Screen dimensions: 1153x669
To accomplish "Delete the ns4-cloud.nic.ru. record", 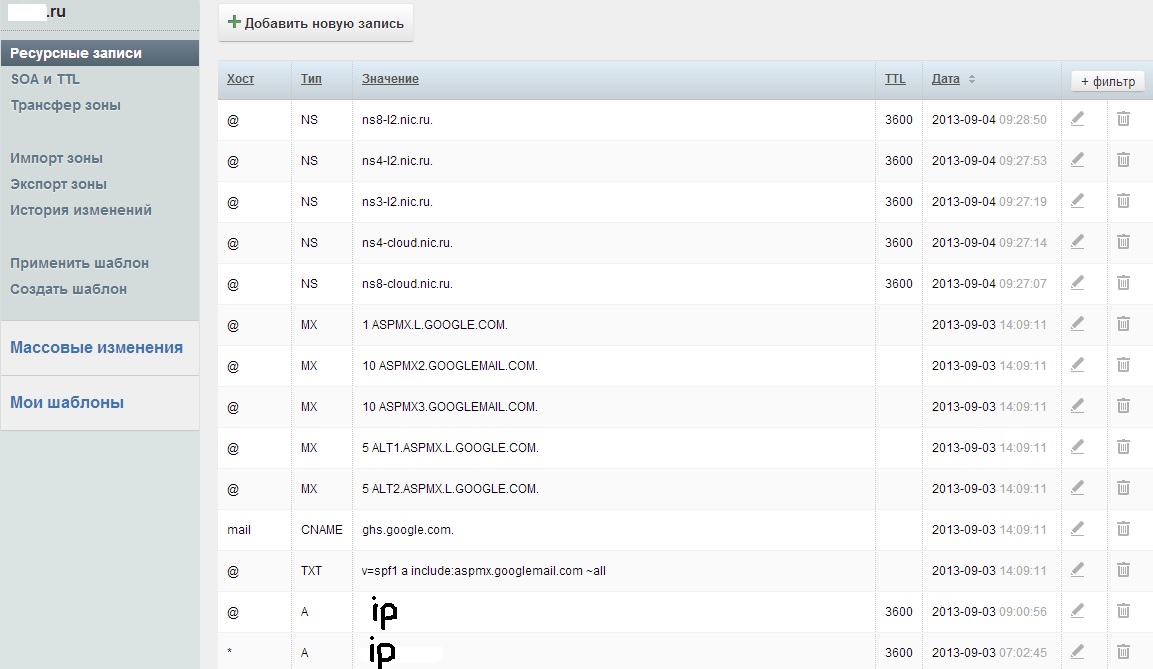I will coord(1123,242).
